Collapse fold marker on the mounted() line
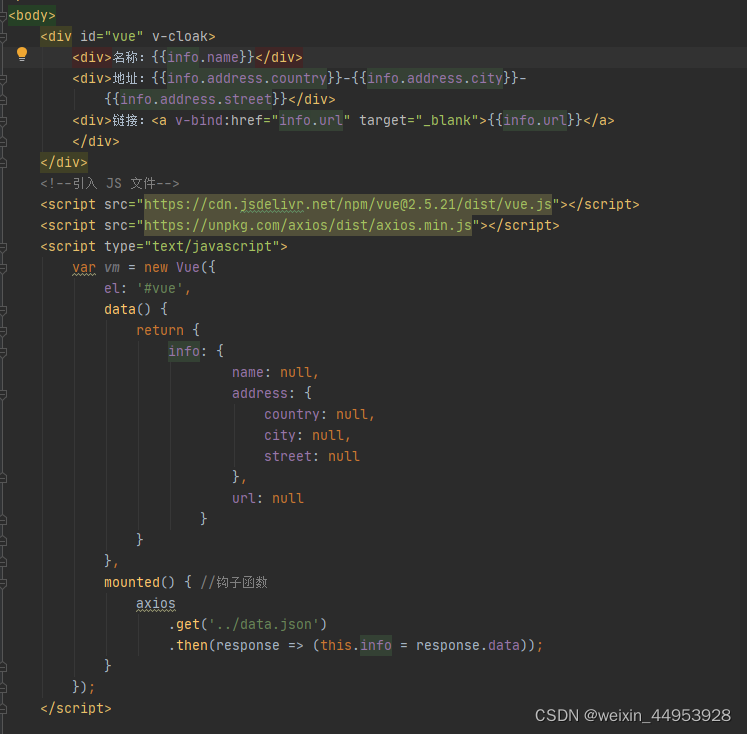Image resolution: width=747 pixels, height=734 pixels. coord(2,583)
